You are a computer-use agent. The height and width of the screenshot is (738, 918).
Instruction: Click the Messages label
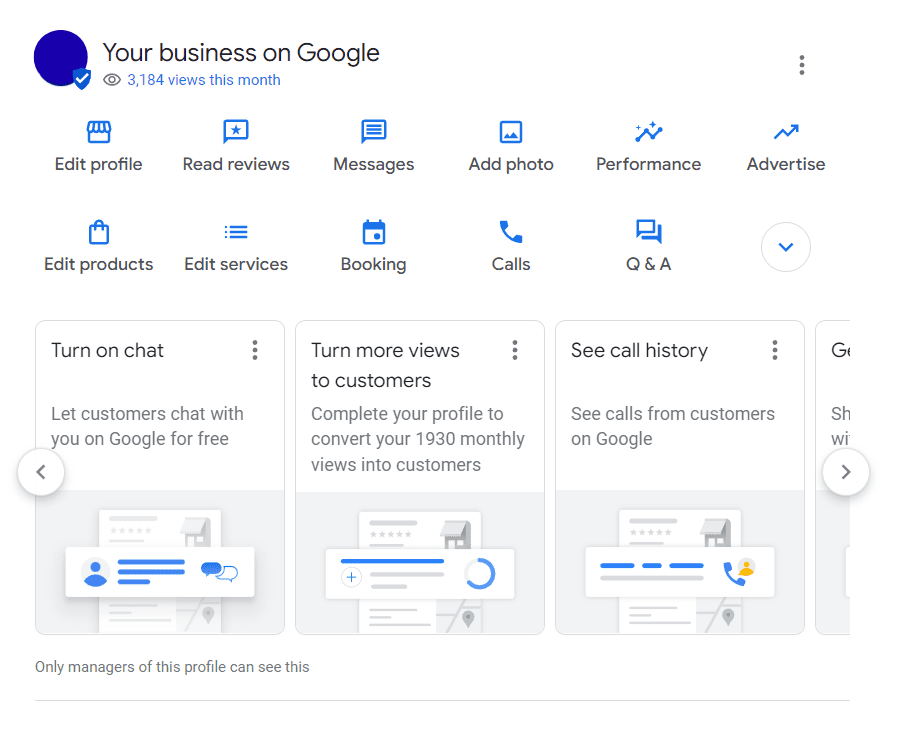[374, 164]
